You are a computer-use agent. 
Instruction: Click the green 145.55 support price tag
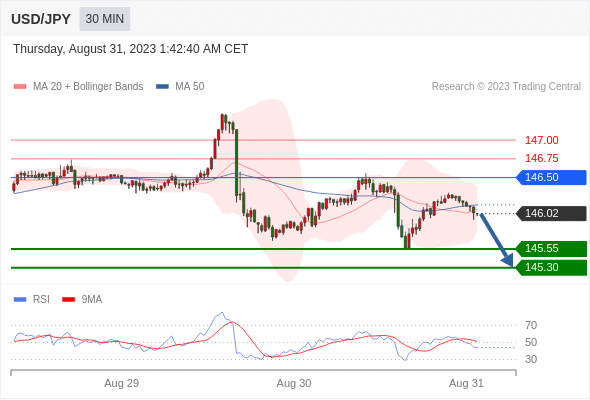[551, 248]
